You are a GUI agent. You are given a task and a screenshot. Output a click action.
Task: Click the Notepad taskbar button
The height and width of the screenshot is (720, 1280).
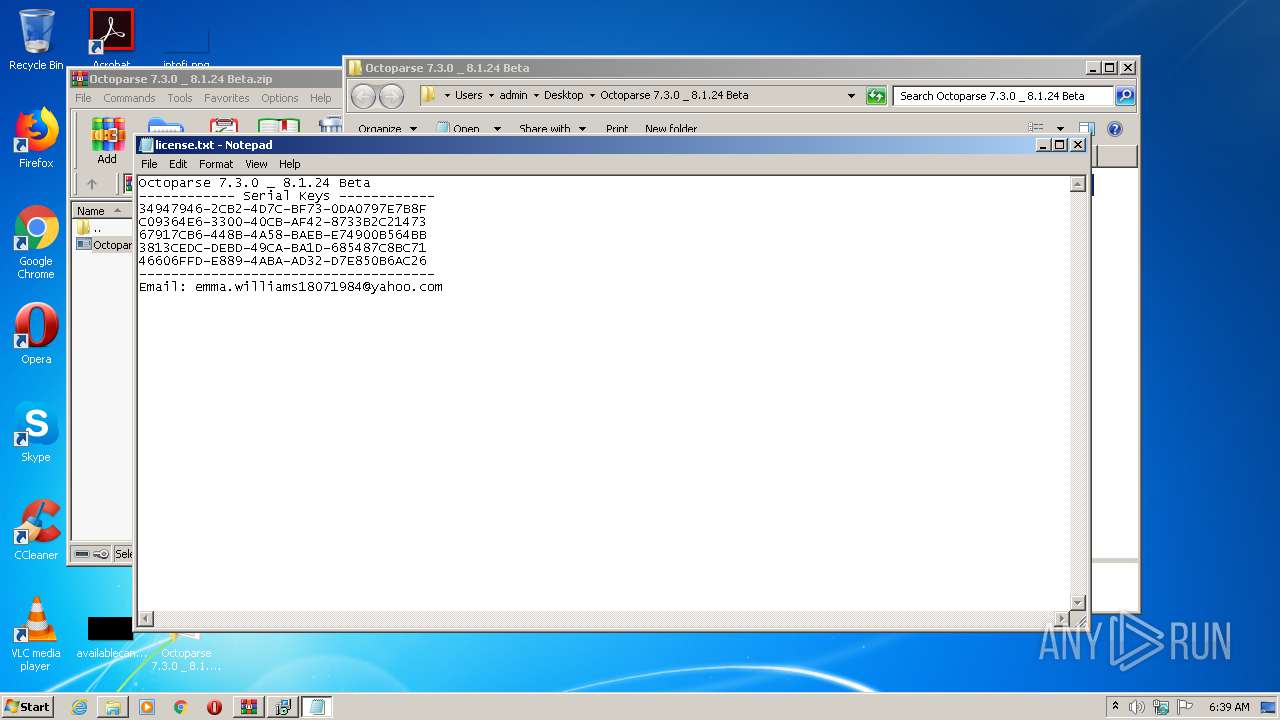click(316, 707)
